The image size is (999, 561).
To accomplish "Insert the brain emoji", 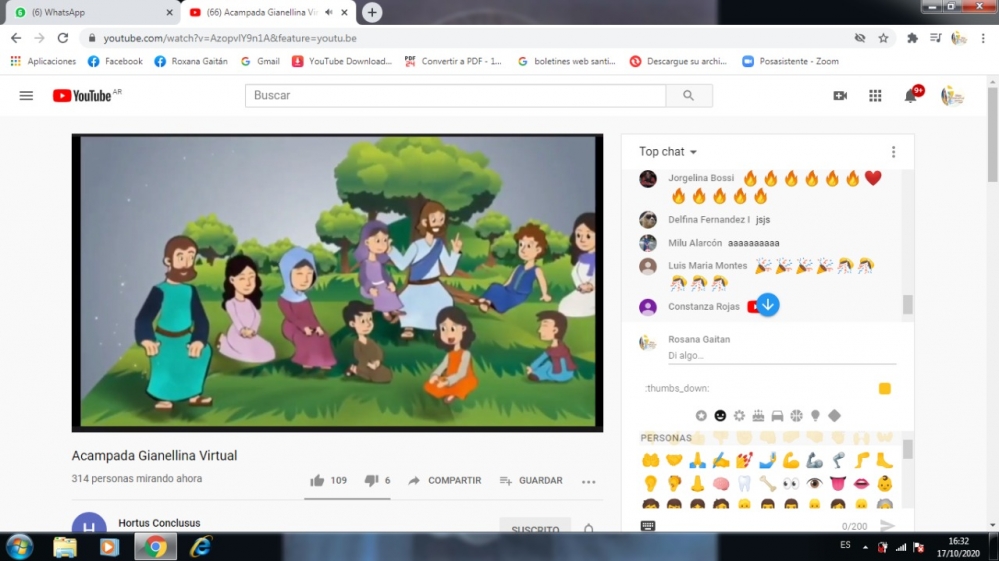I will (721, 483).
